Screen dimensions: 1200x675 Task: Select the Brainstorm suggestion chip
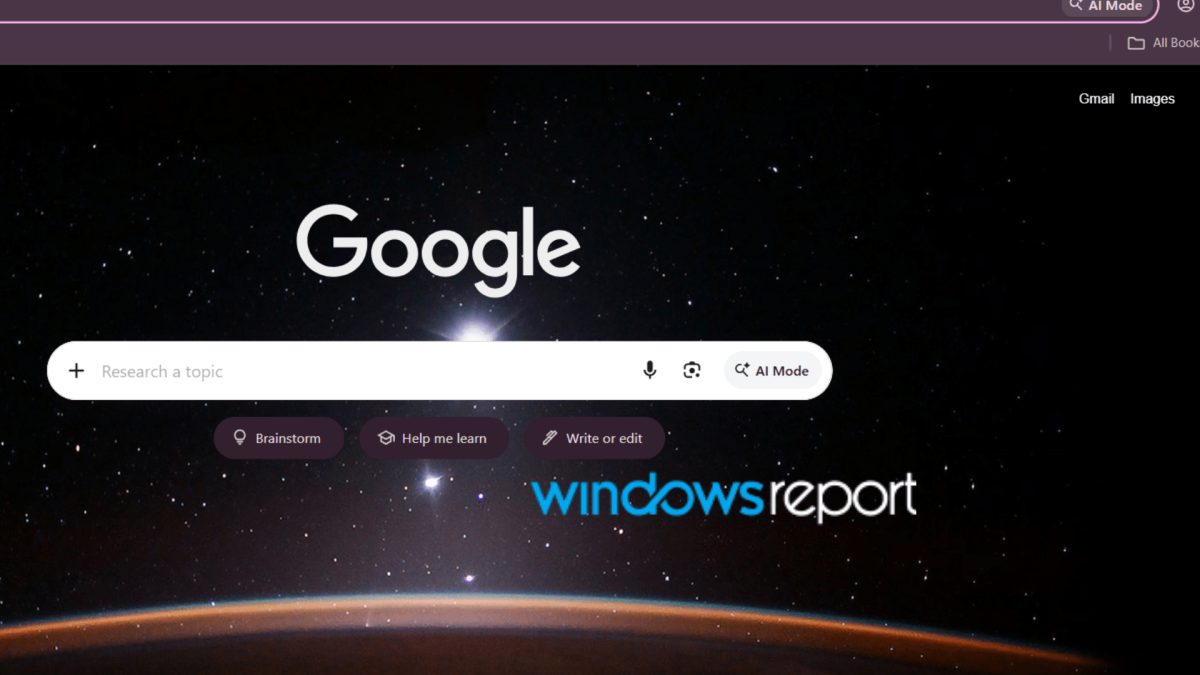click(x=279, y=438)
